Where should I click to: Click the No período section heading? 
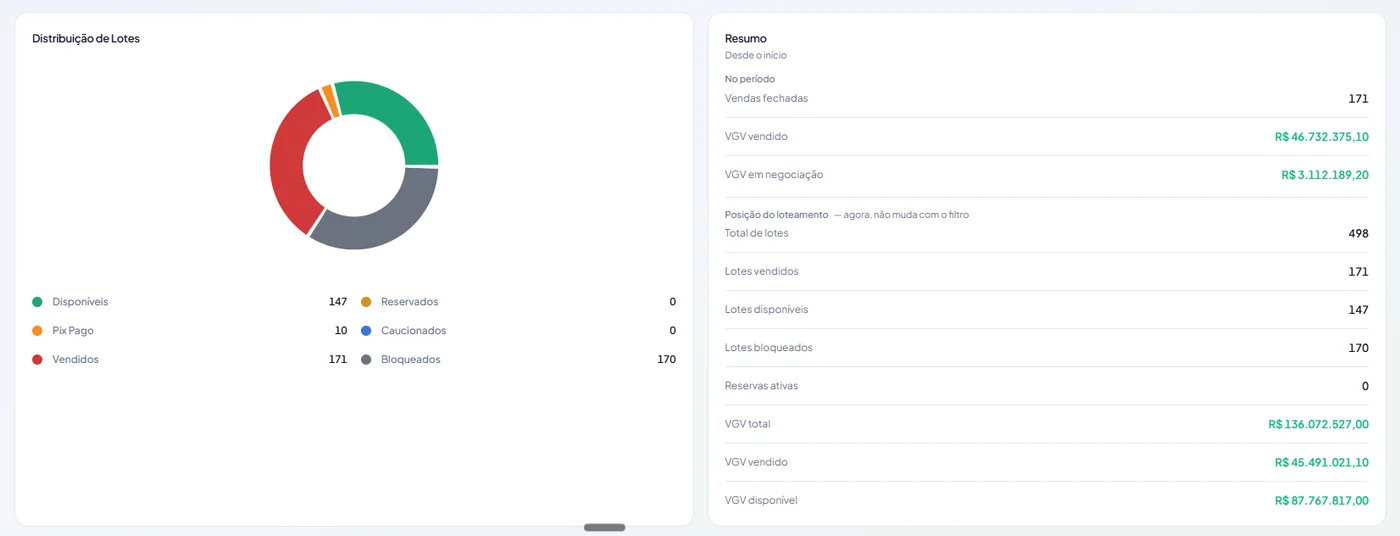pos(750,79)
